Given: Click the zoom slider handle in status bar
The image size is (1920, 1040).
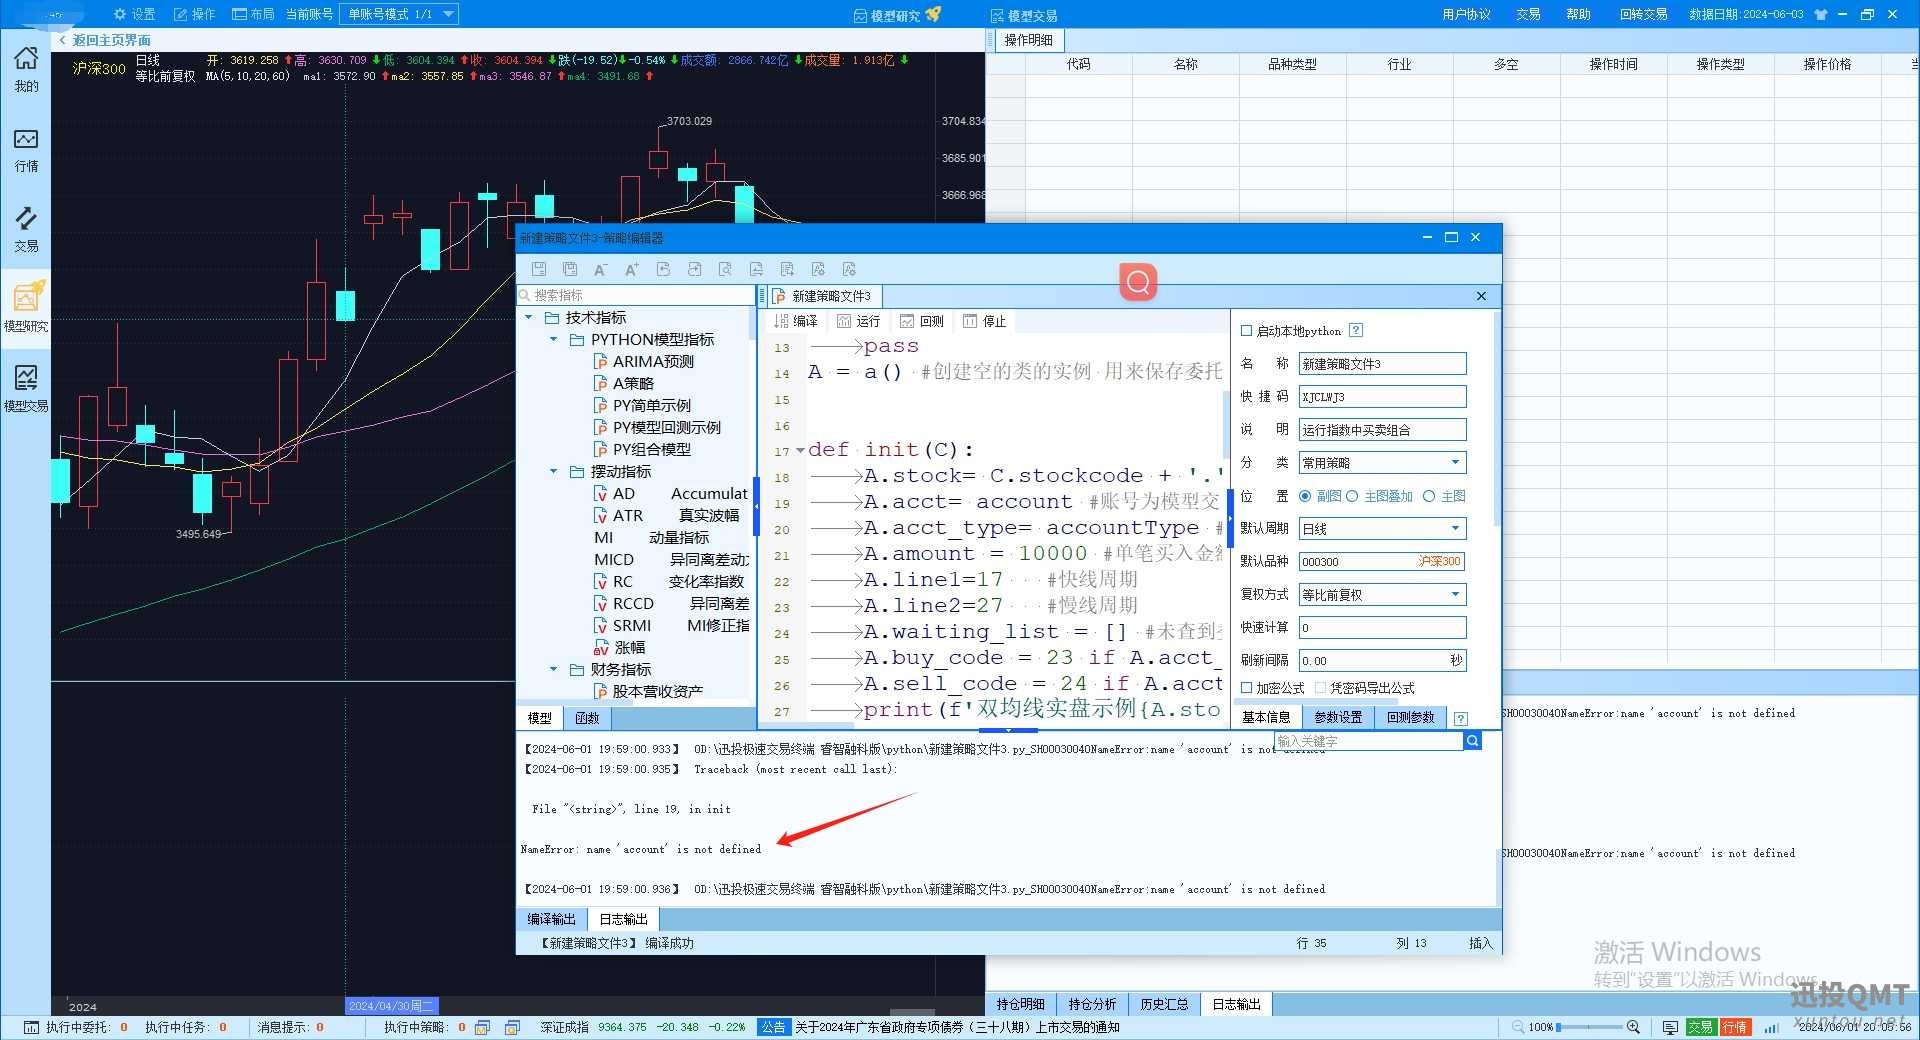Looking at the screenshot, I should pyautogui.click(x=1559, y=1027).
